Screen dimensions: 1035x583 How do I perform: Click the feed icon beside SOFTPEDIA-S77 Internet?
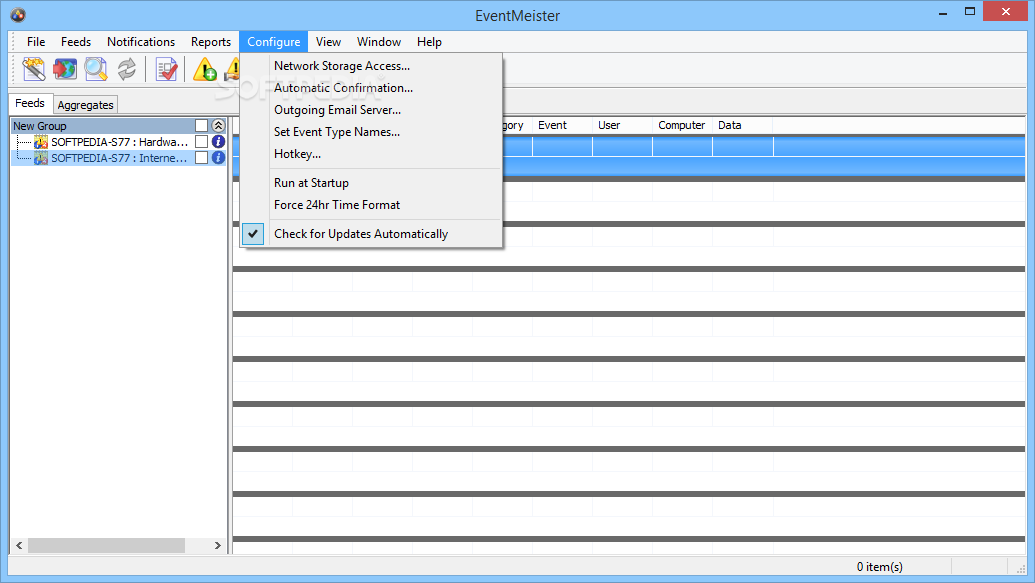point(41,158)
